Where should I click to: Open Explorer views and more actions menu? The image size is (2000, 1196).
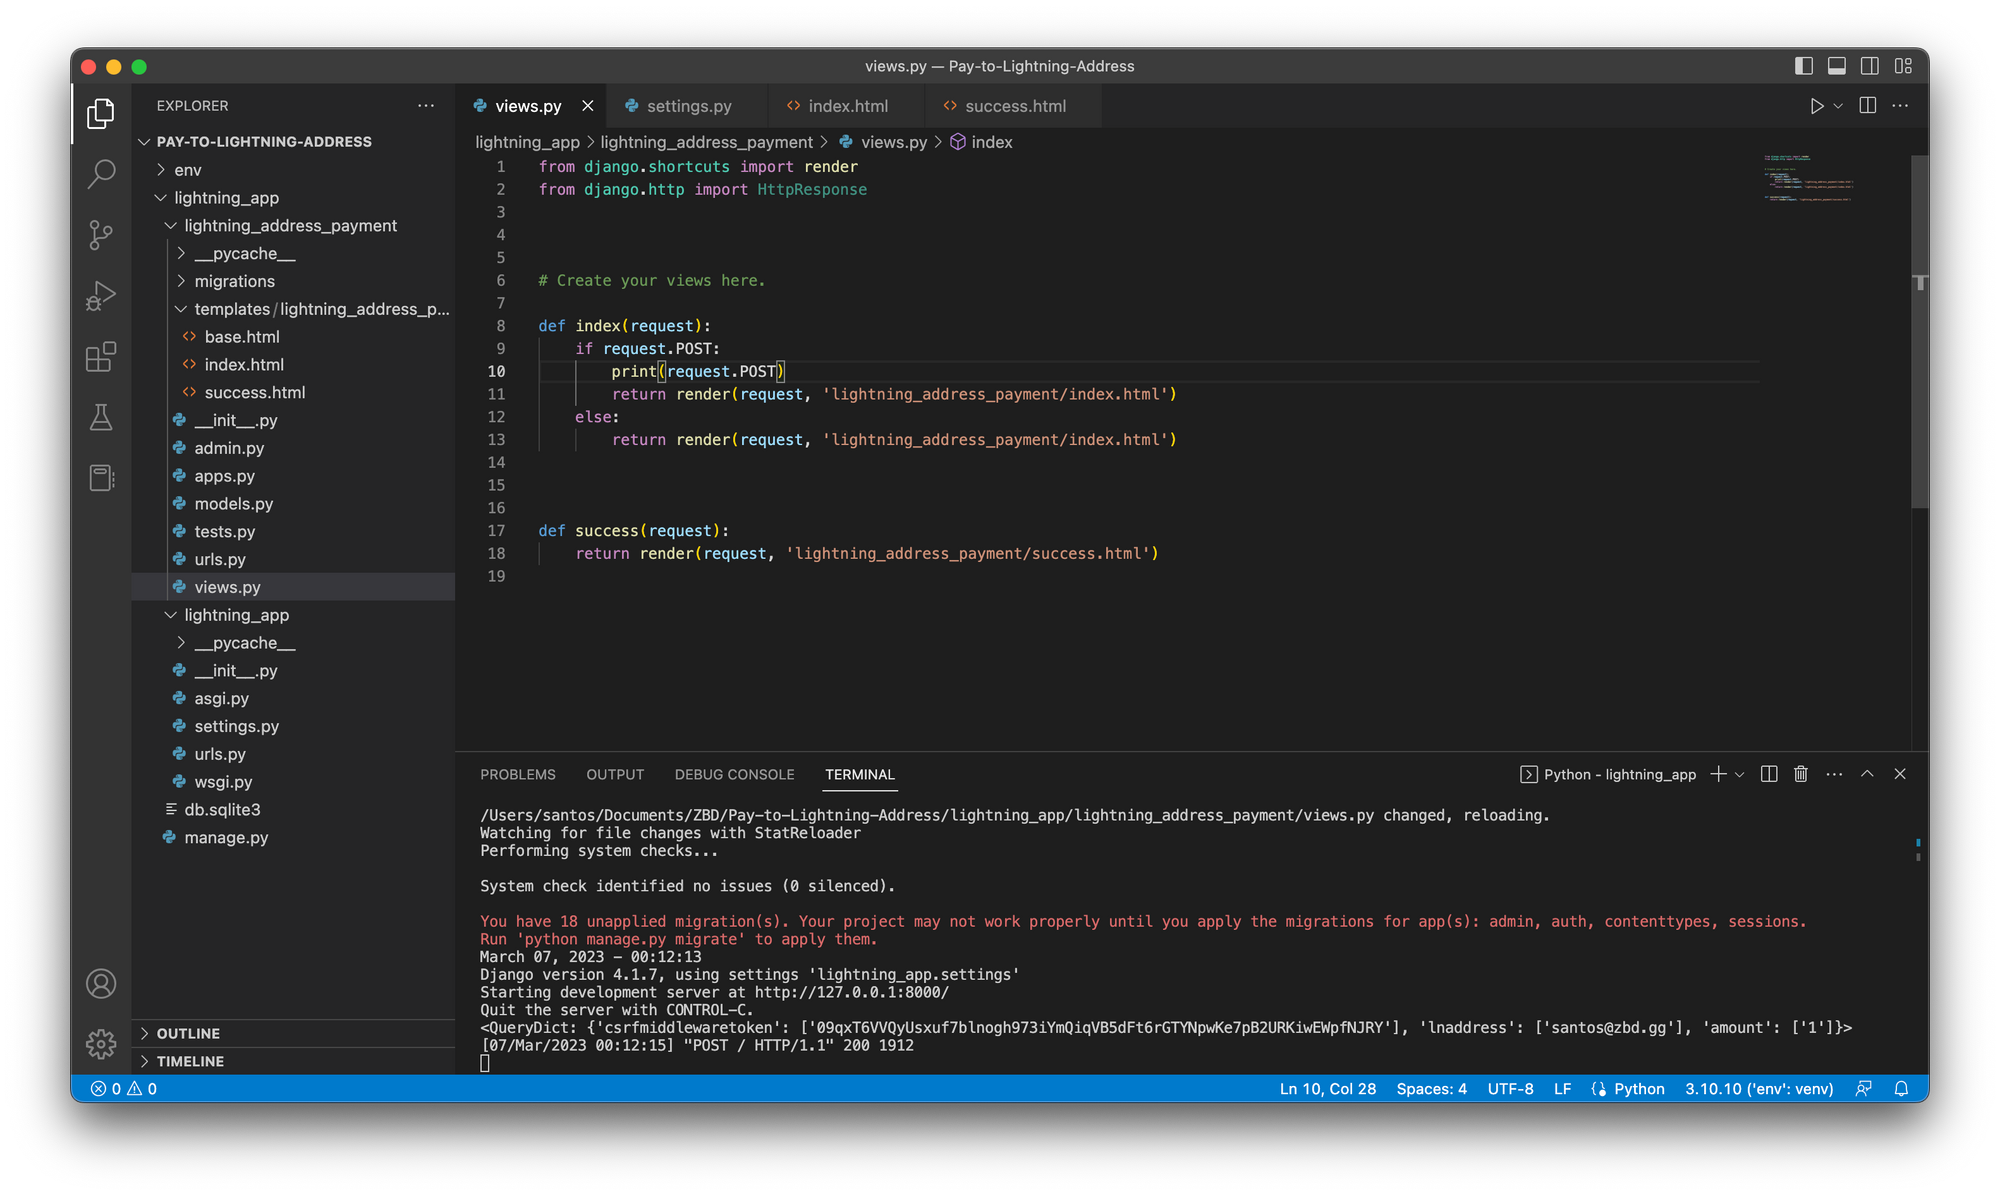[426, 106]
